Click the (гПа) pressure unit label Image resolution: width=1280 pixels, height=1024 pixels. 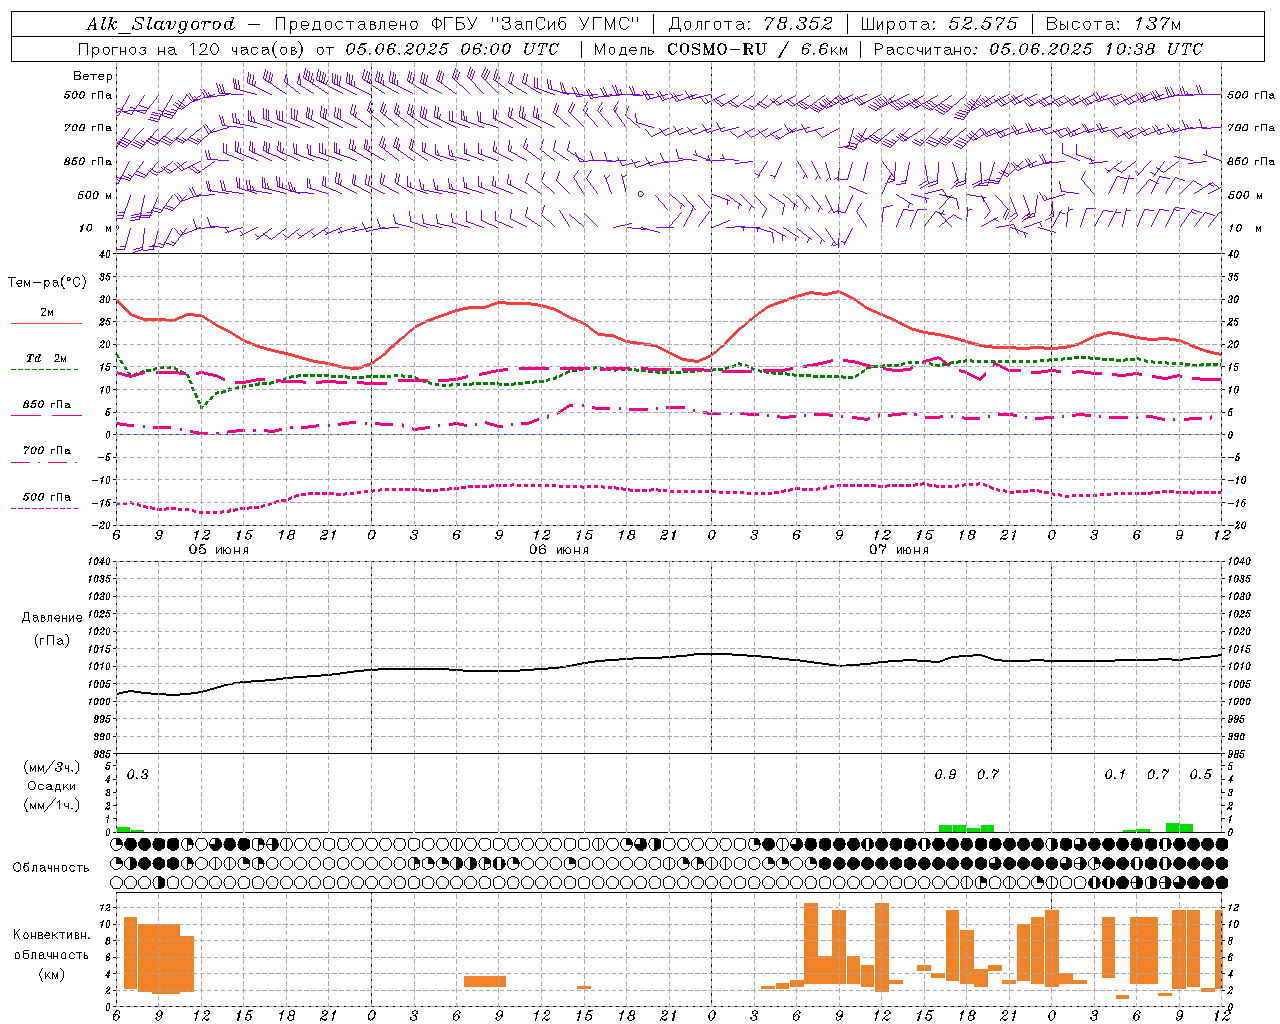52,640
